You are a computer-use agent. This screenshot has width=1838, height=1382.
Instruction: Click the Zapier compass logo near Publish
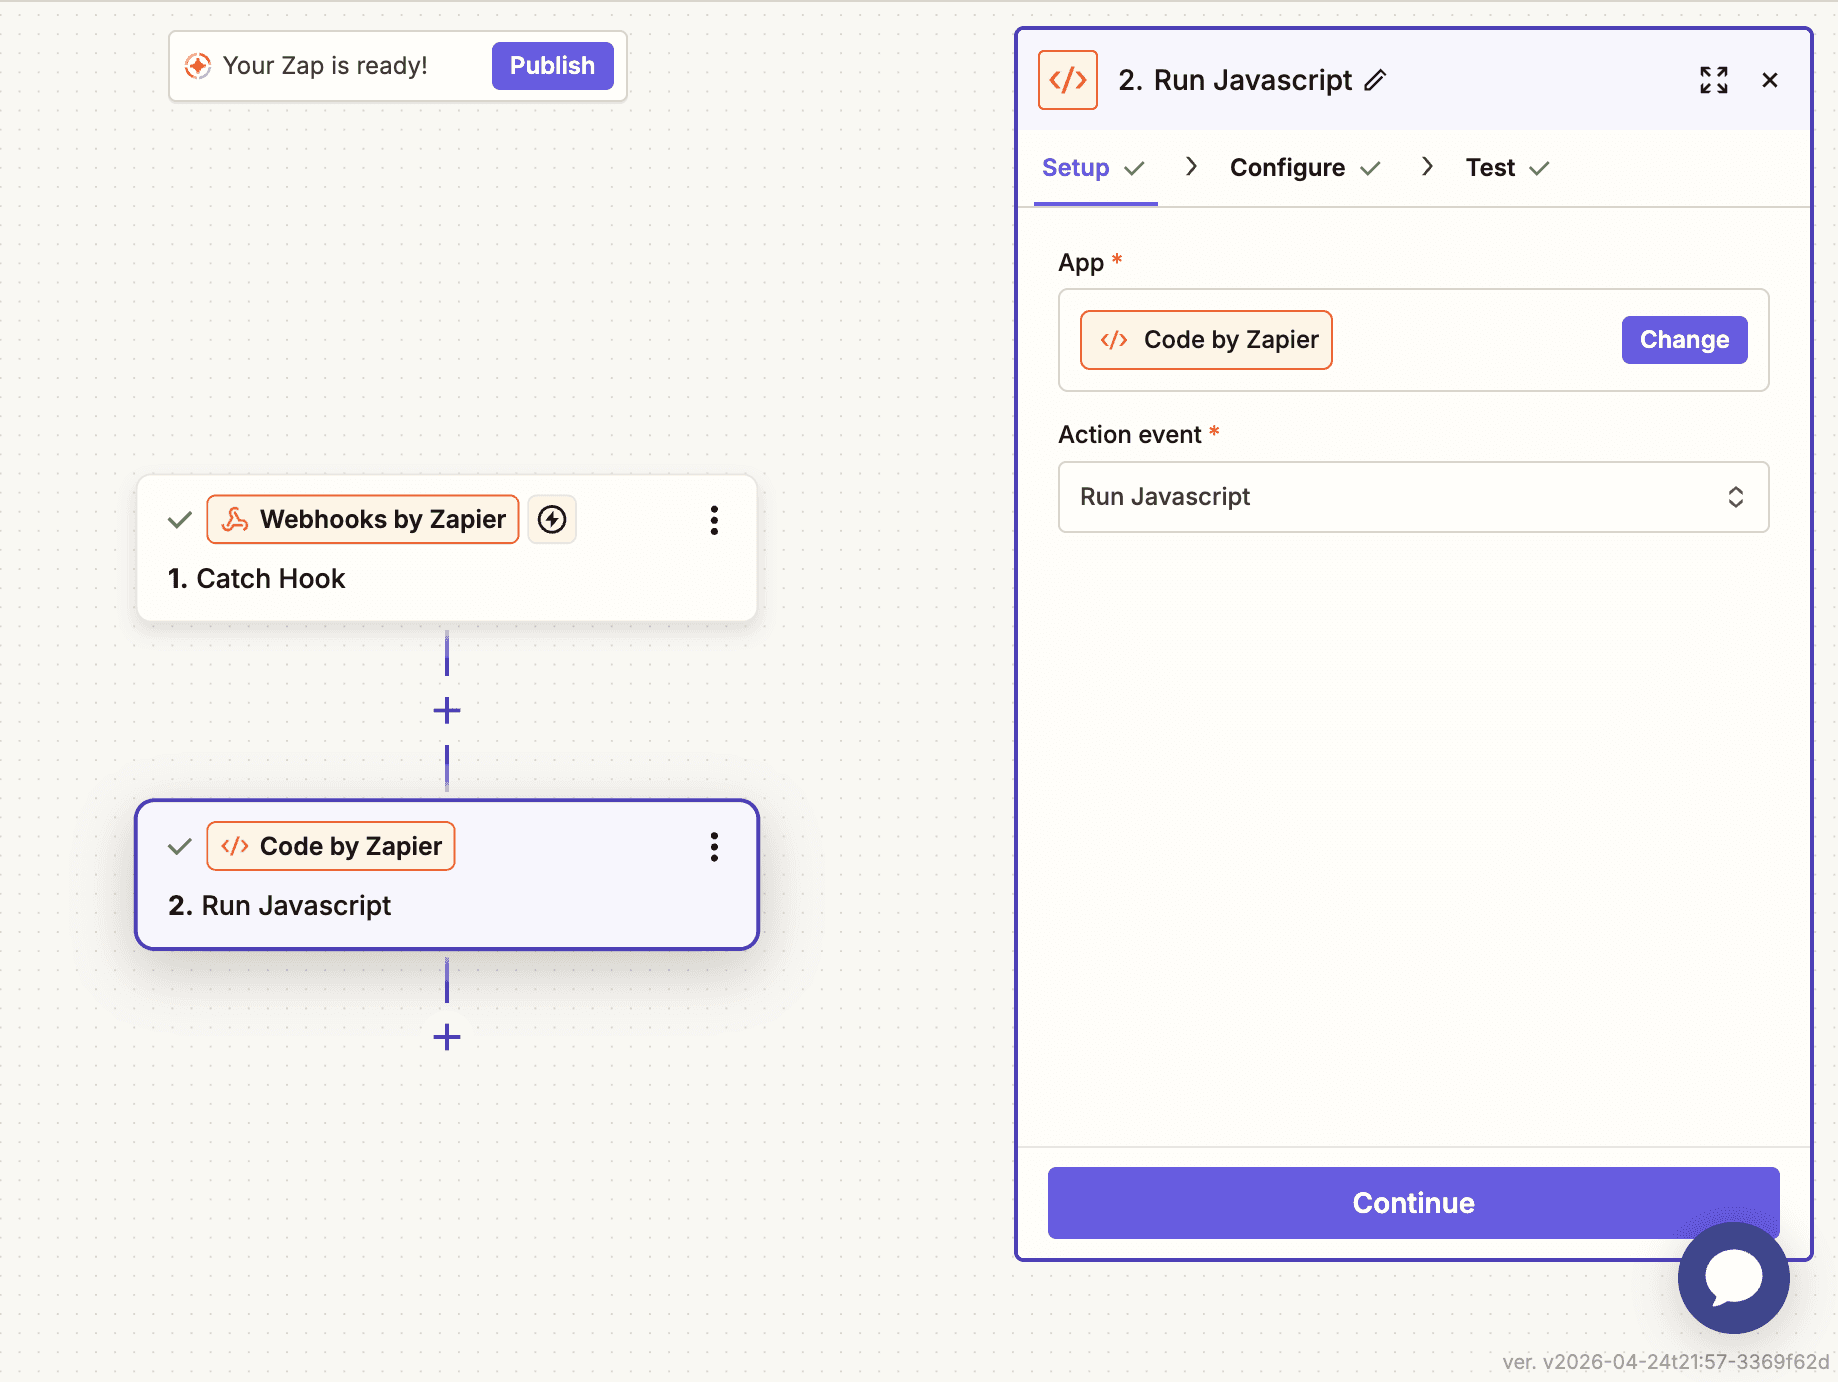[x=199, y=65]
